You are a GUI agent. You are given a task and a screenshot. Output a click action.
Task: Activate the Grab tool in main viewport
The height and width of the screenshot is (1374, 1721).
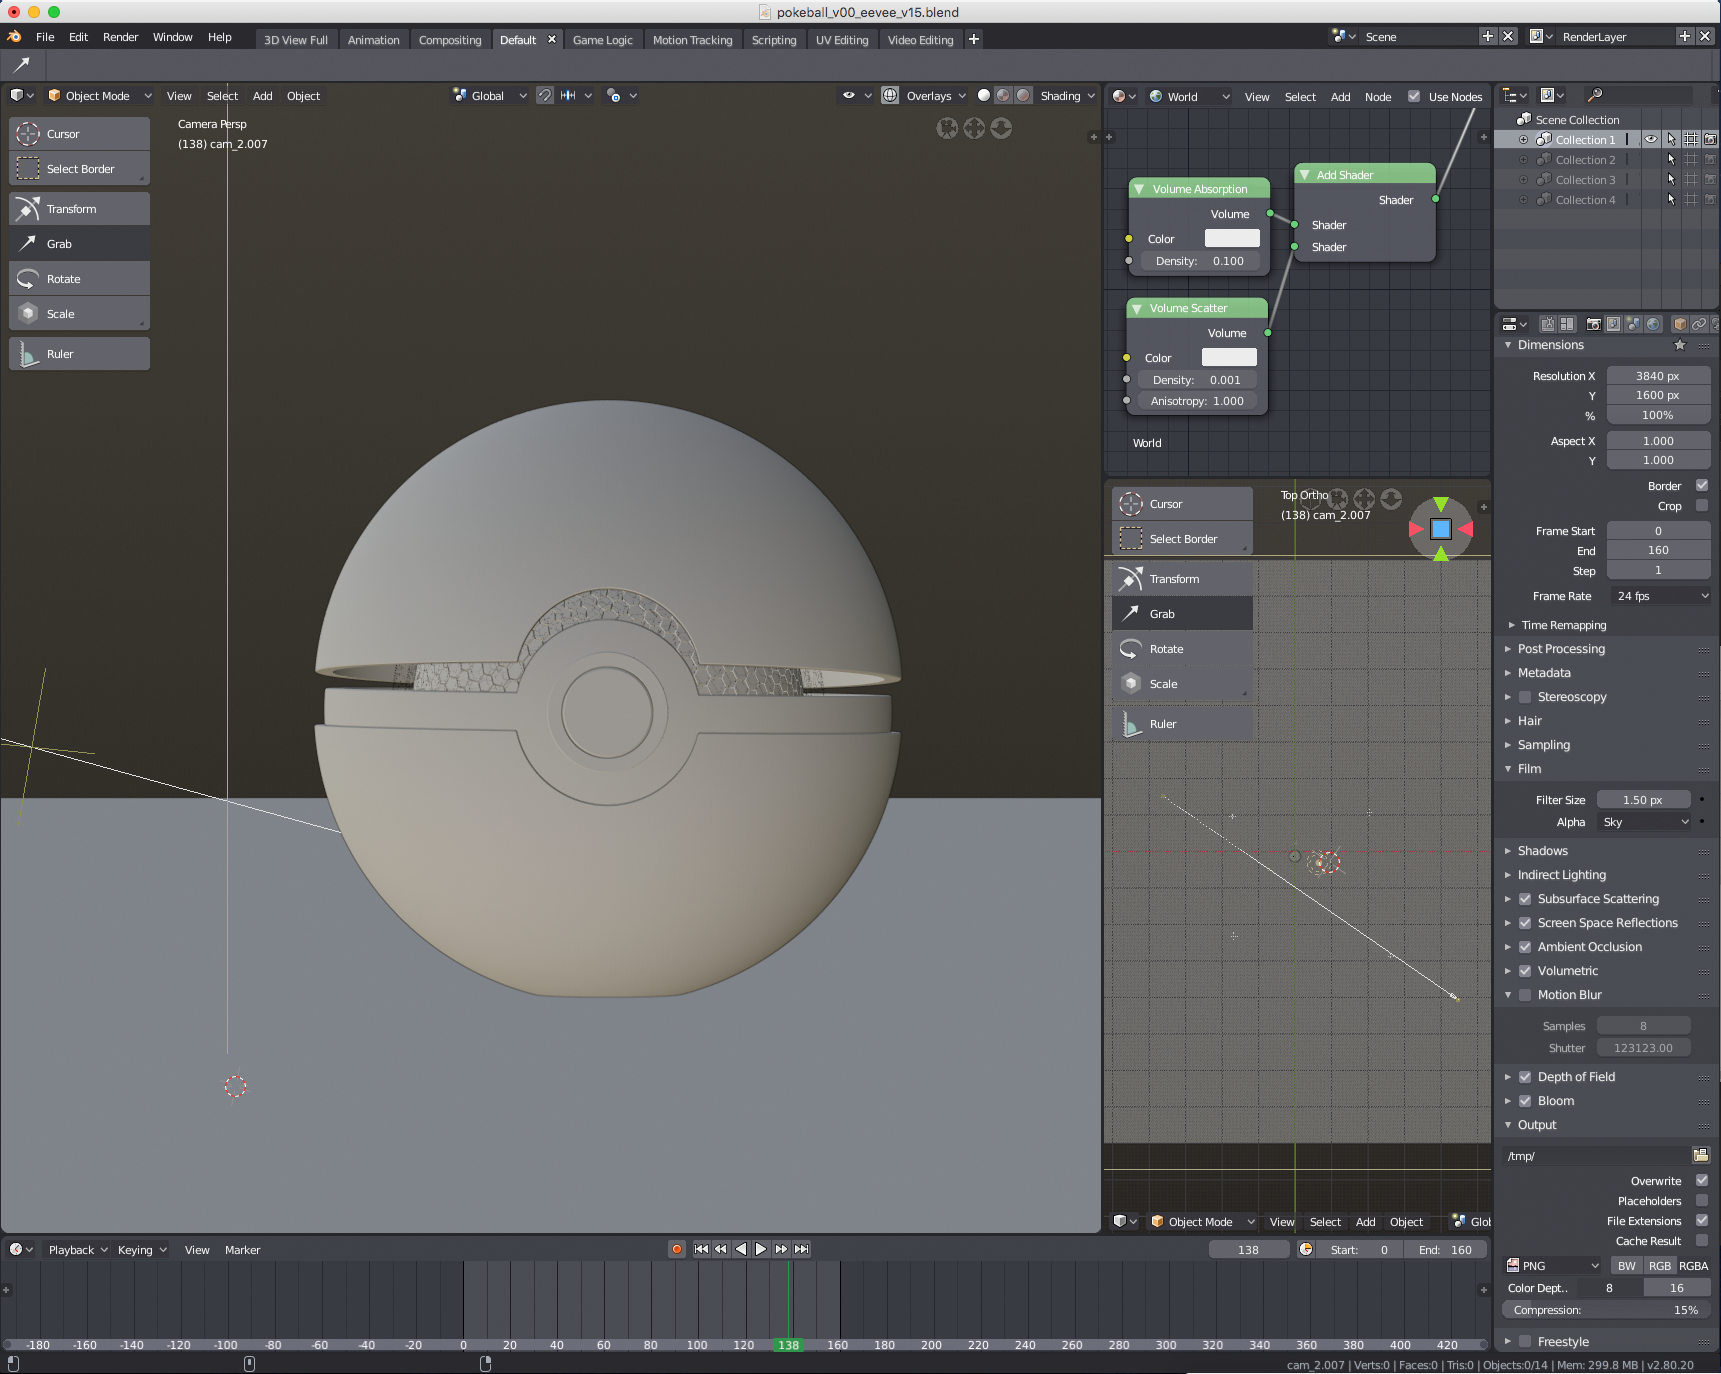pos(79,244)
